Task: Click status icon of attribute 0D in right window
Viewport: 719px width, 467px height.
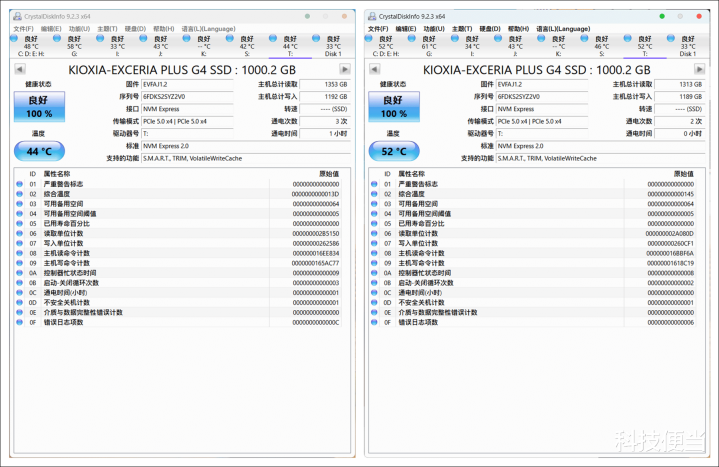Action: pos(374,303)
